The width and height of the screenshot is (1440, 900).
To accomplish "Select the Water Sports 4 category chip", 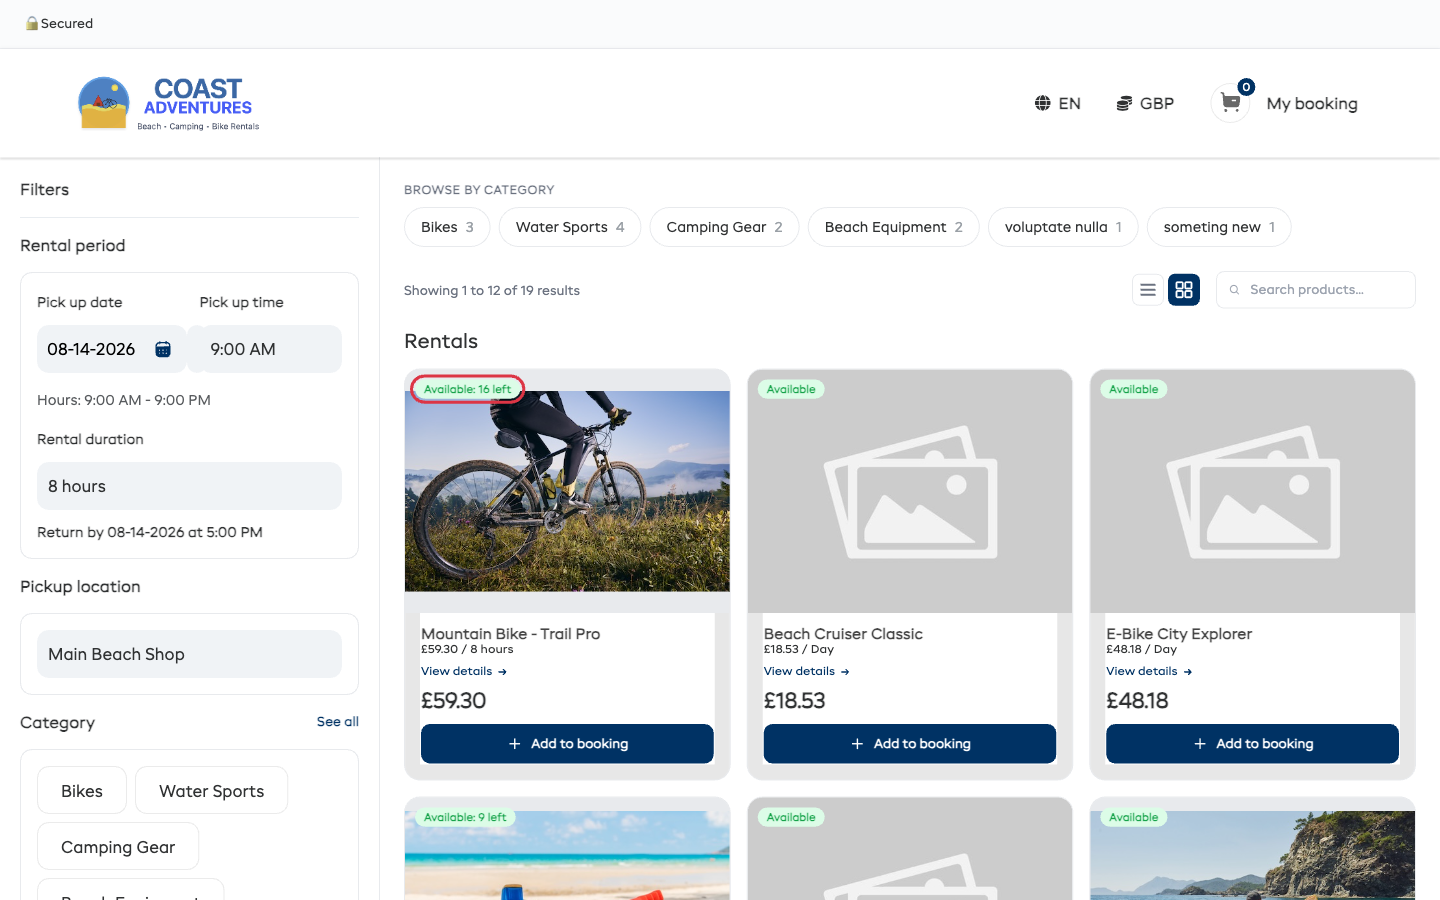I will 570,227.
